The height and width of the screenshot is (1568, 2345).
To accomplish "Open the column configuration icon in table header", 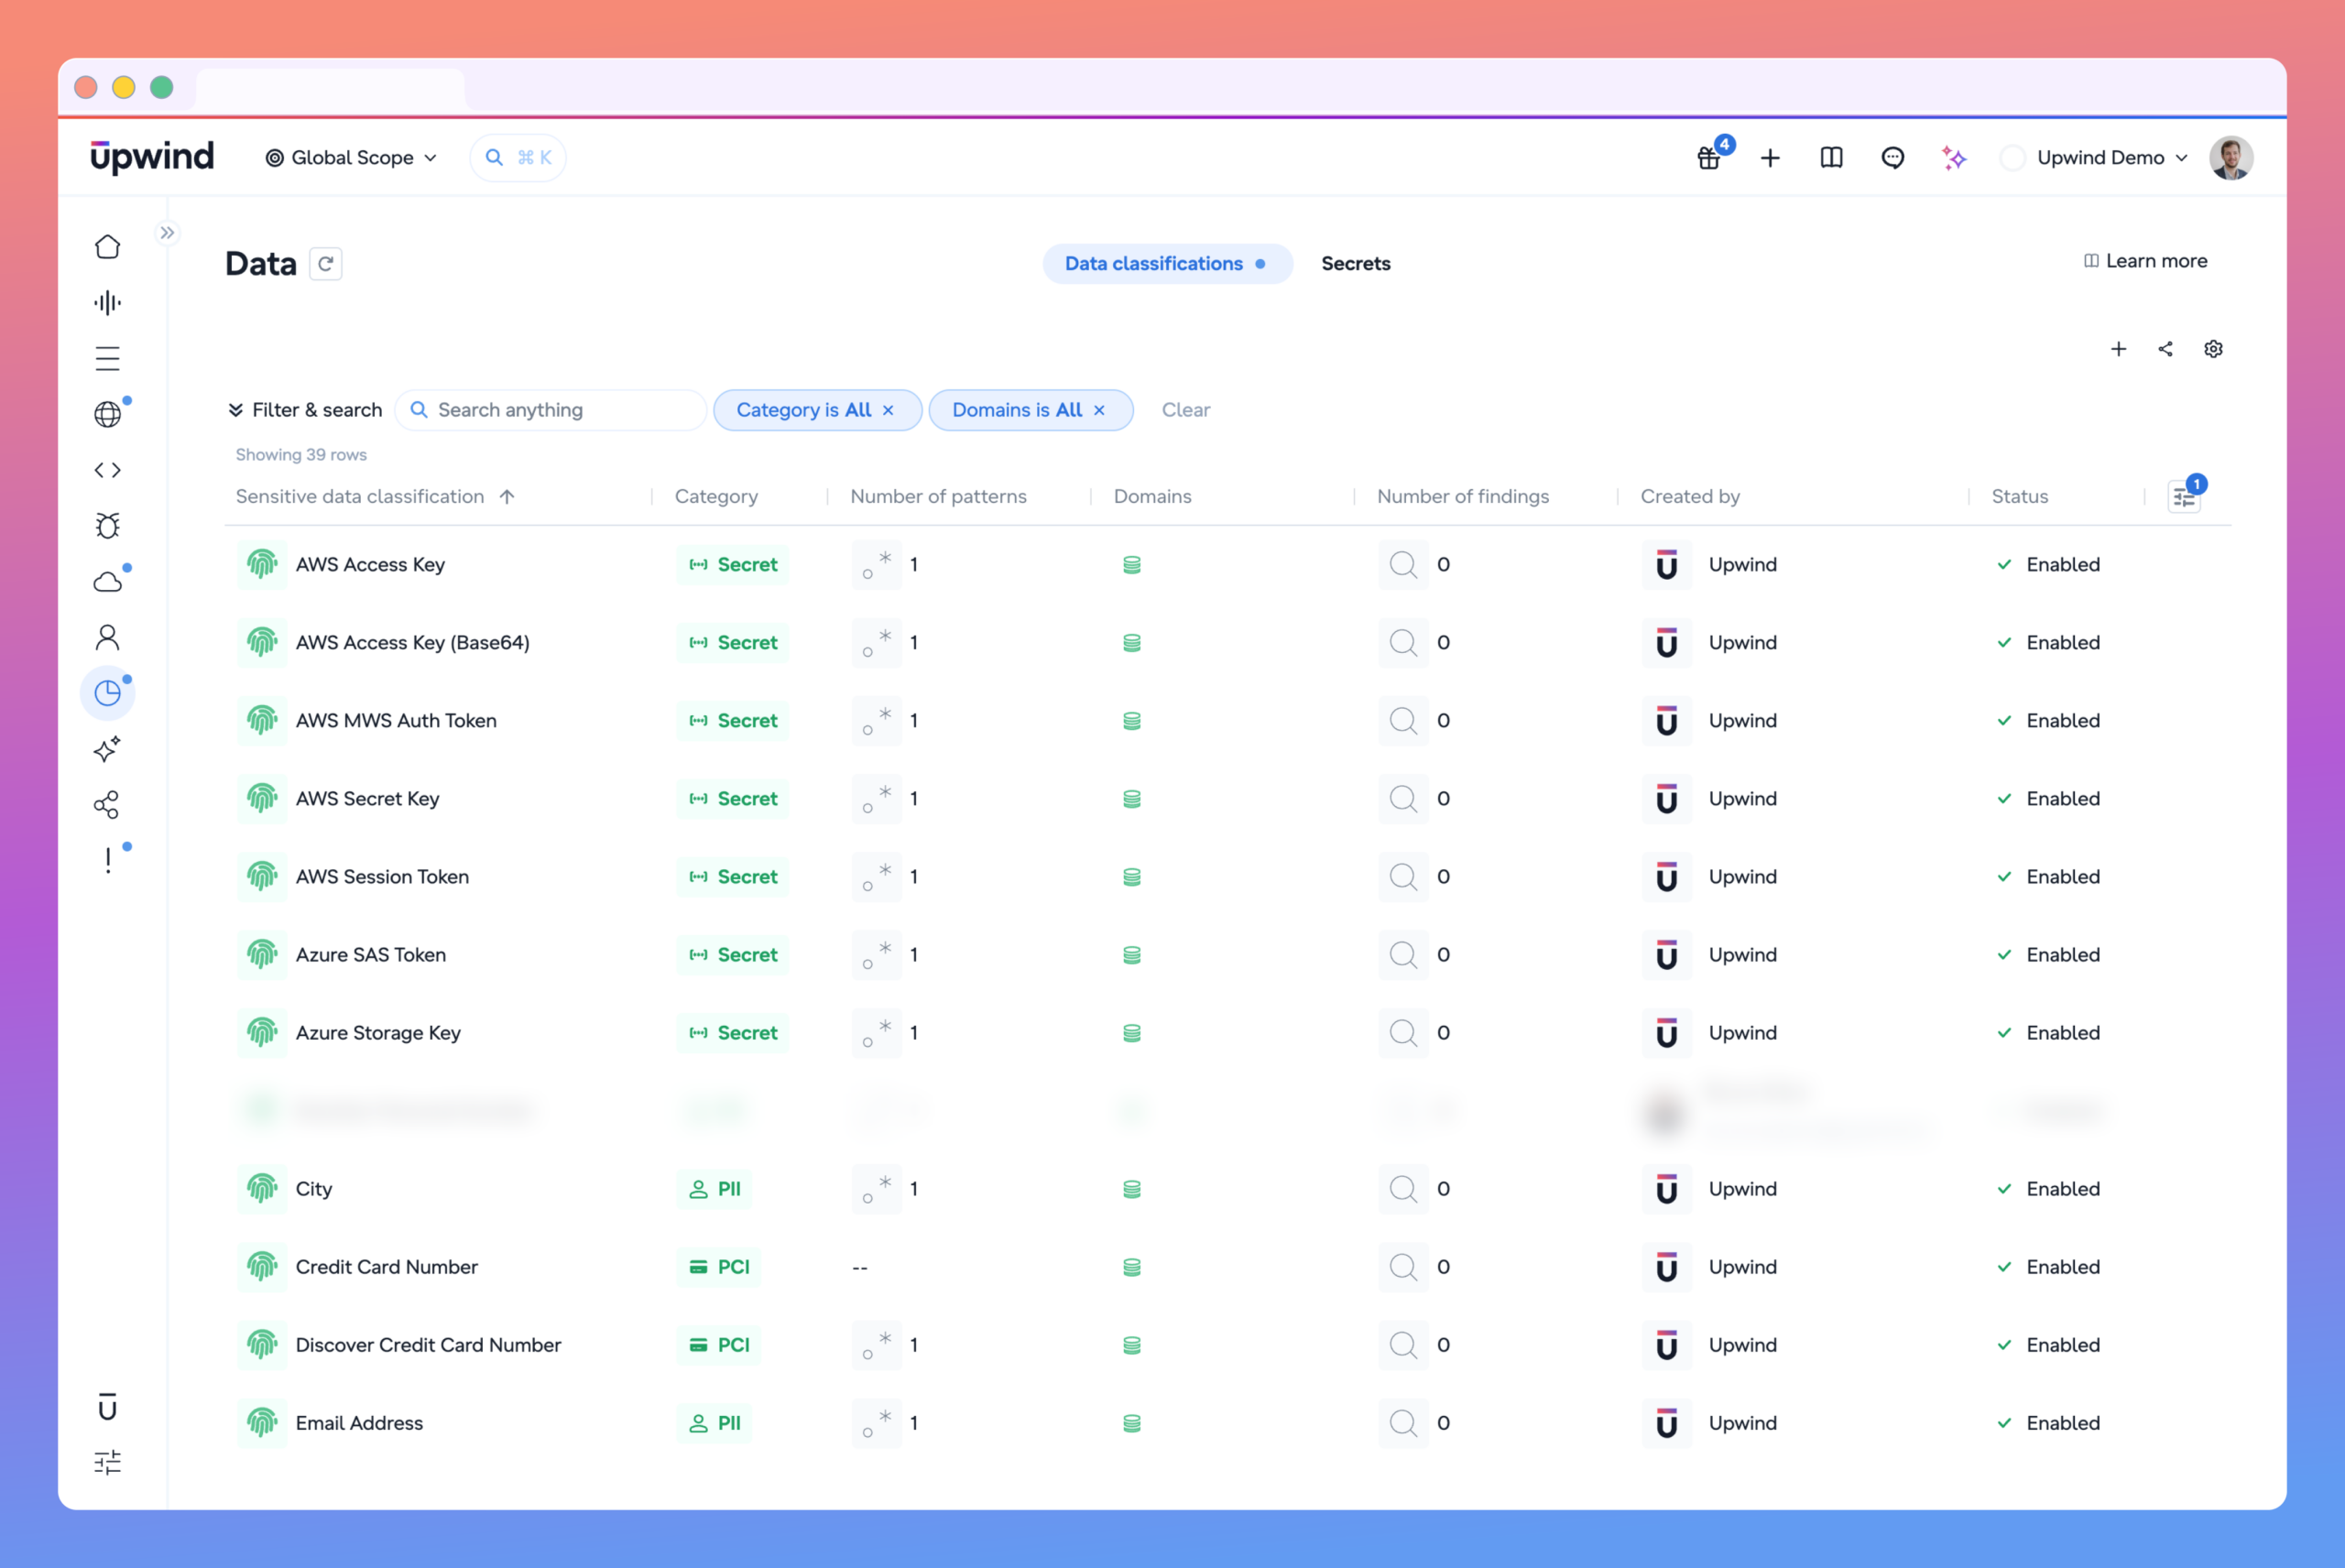I will coord(2184,497).
